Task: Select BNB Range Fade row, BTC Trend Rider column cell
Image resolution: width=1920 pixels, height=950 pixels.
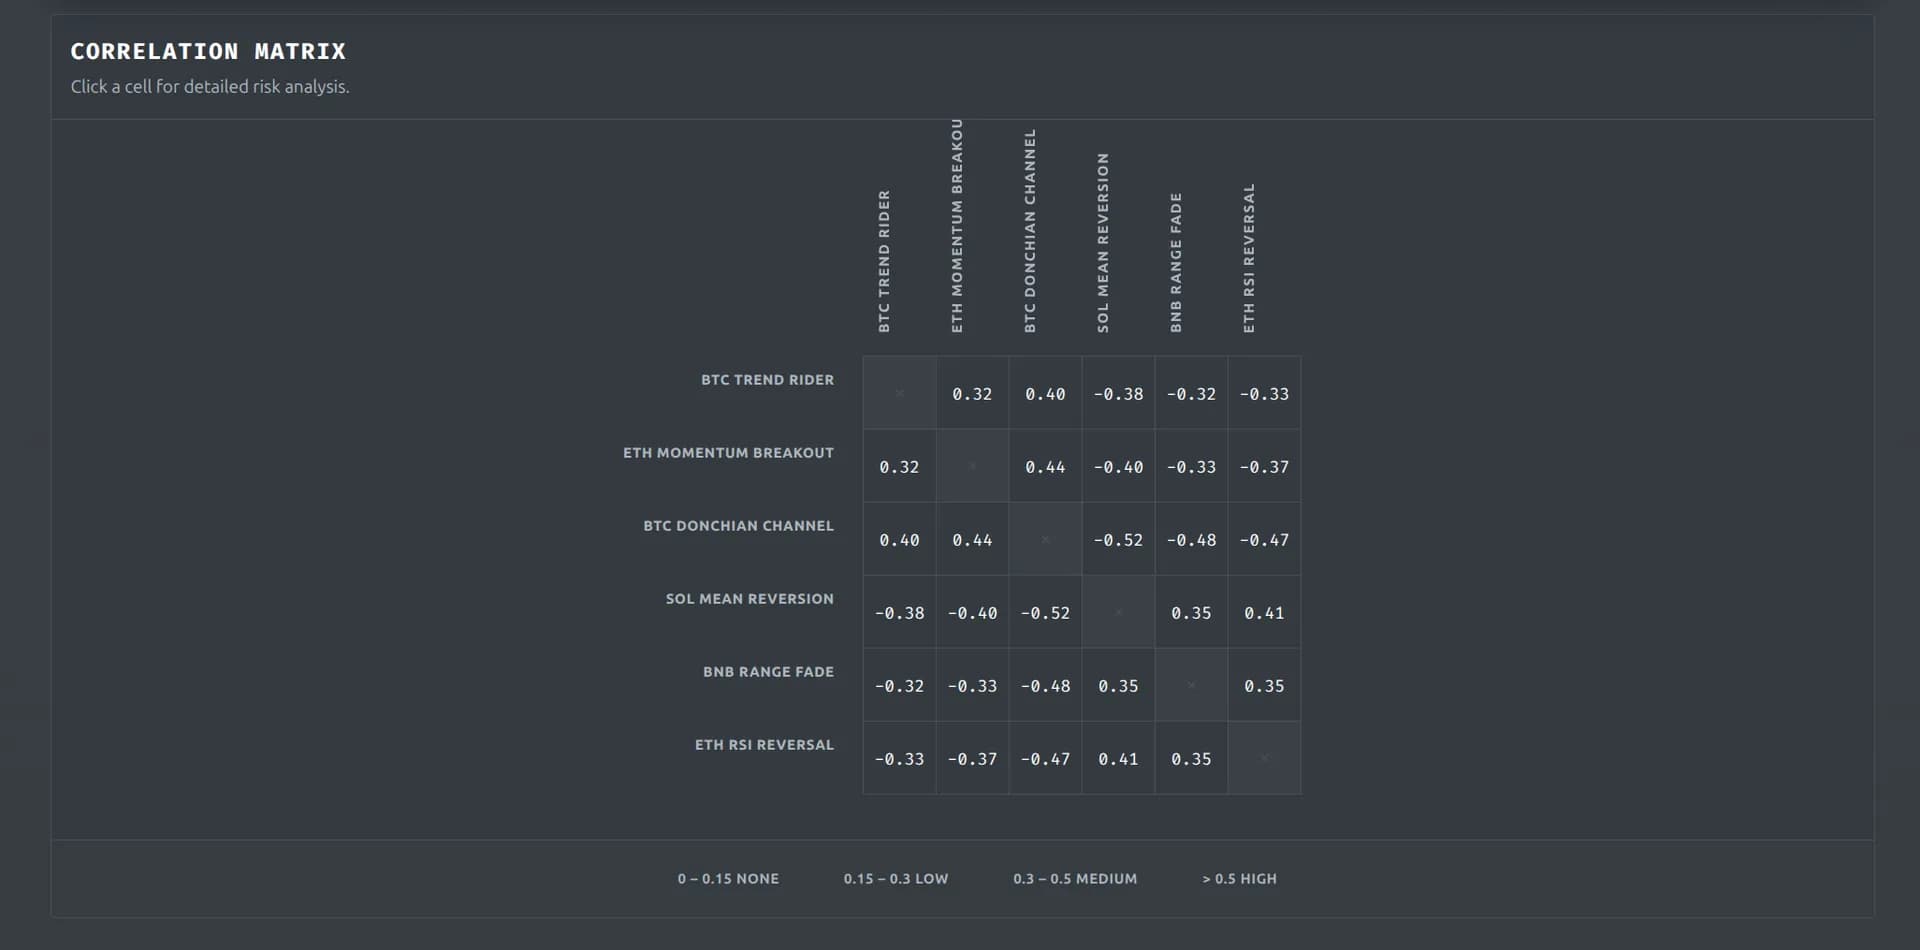Action: [x=899, y=685]
